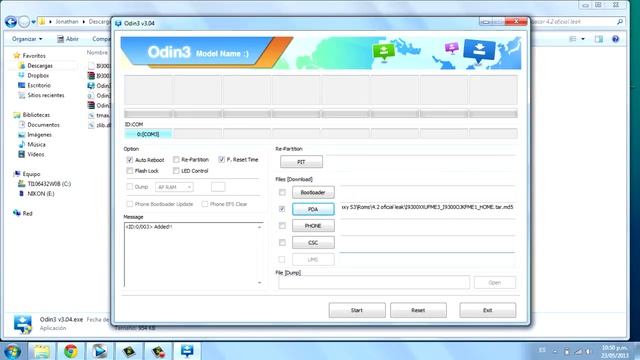The height and width of the screenshot is (360, 640).
Task: Switch to Odin3 taskbar icon
Action: [187, 351]
